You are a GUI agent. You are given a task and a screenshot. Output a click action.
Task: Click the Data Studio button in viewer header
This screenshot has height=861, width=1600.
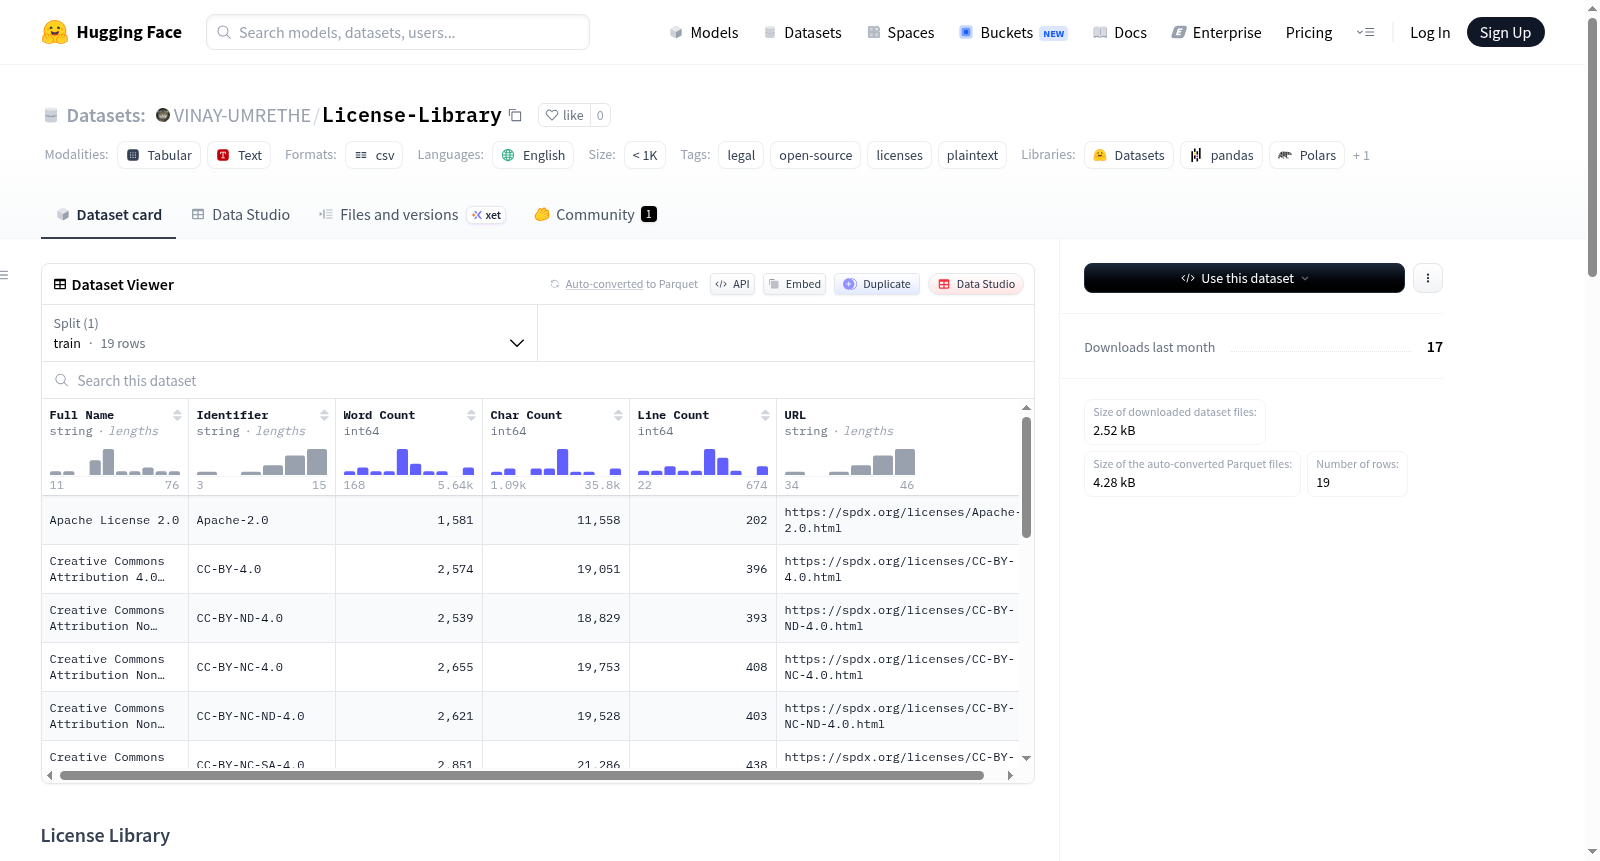(x=976, y=284)
